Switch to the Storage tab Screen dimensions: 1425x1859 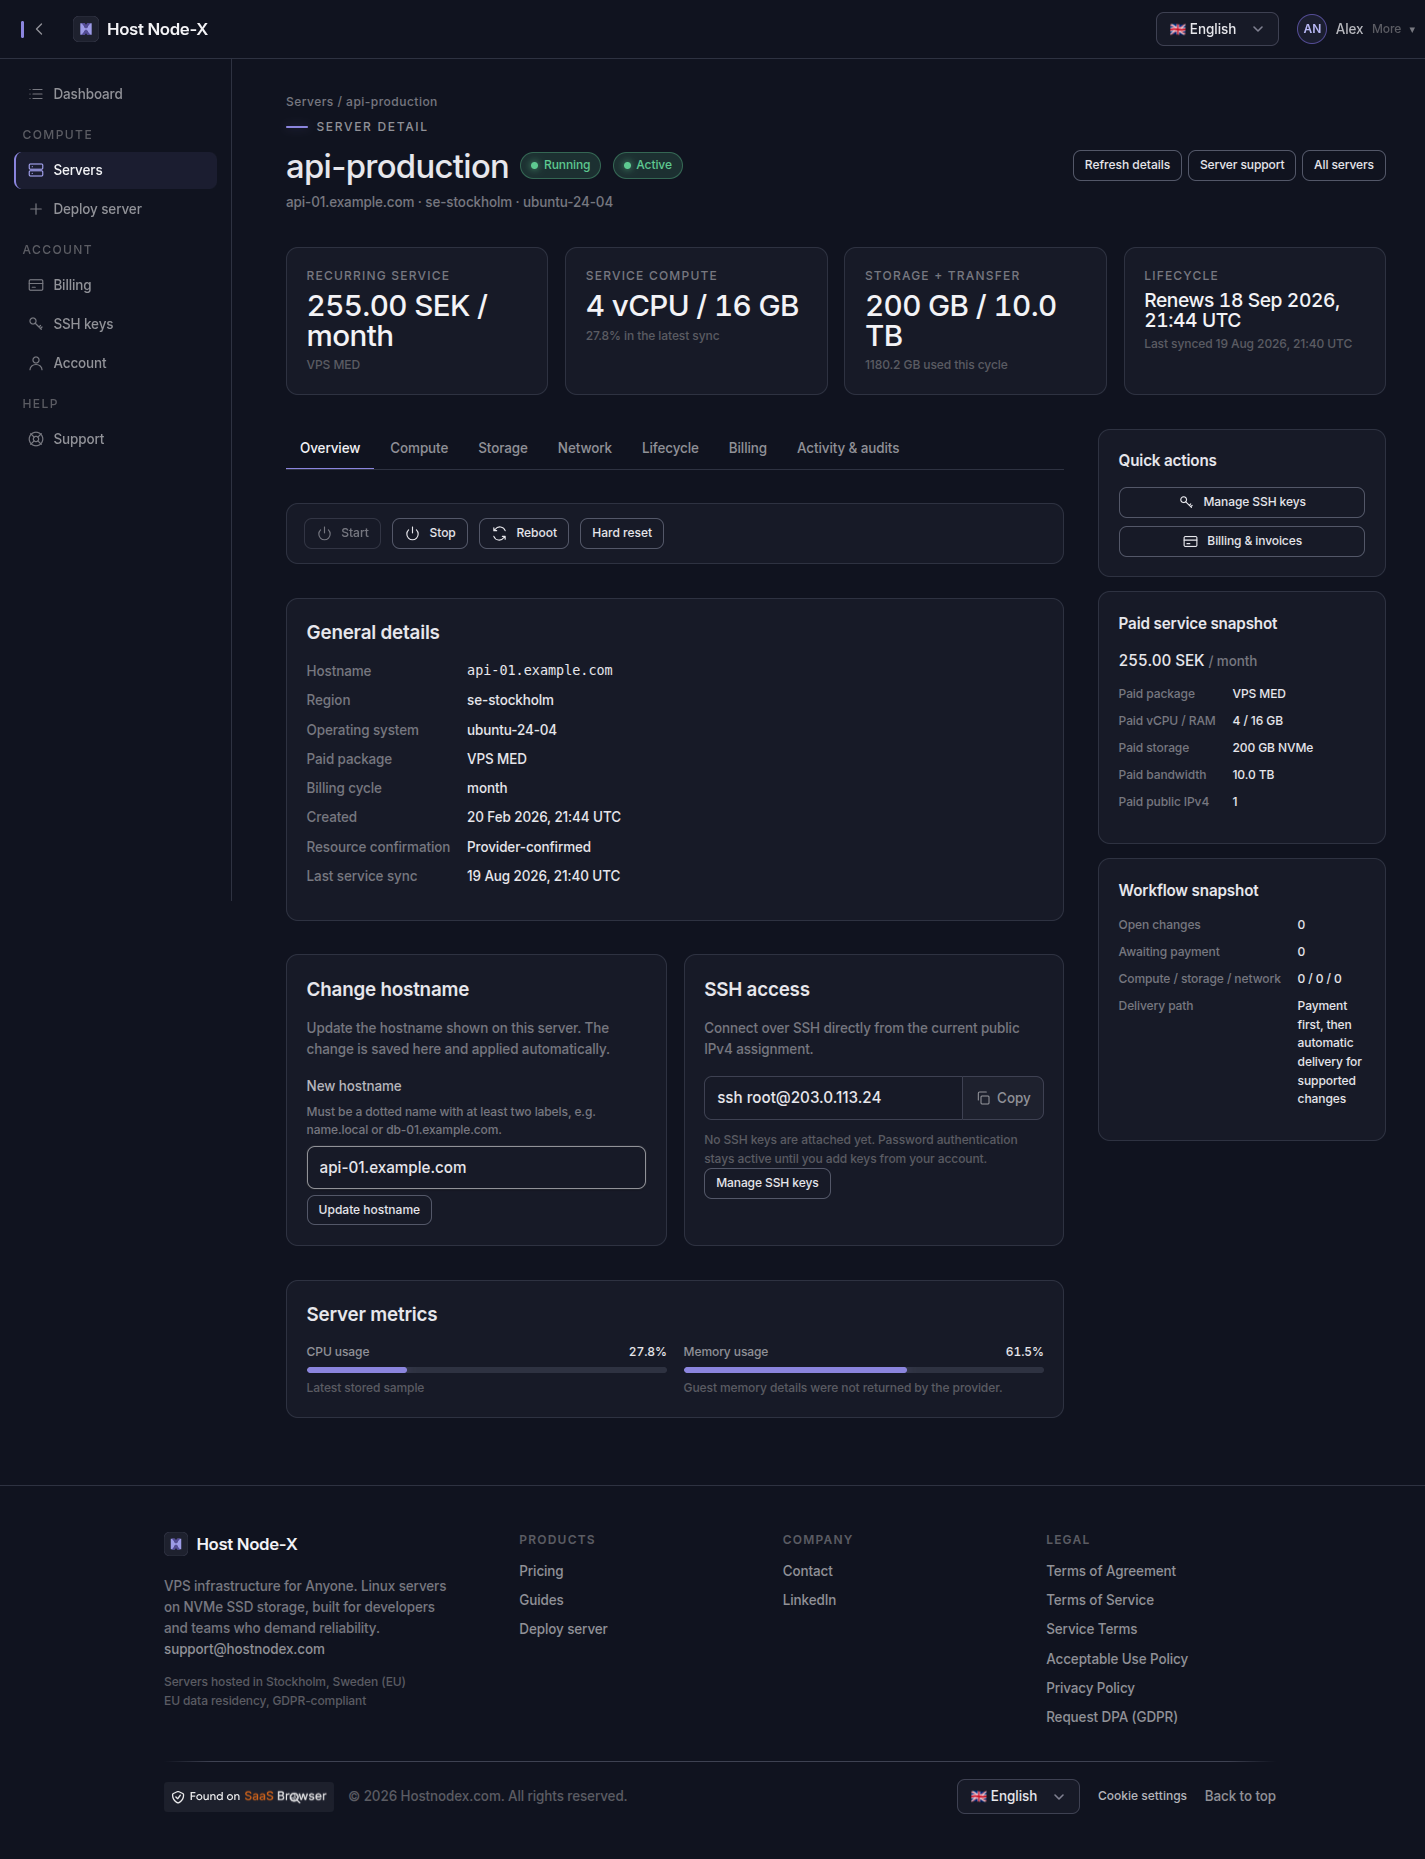pyautogui.click(x=503, y=448)
